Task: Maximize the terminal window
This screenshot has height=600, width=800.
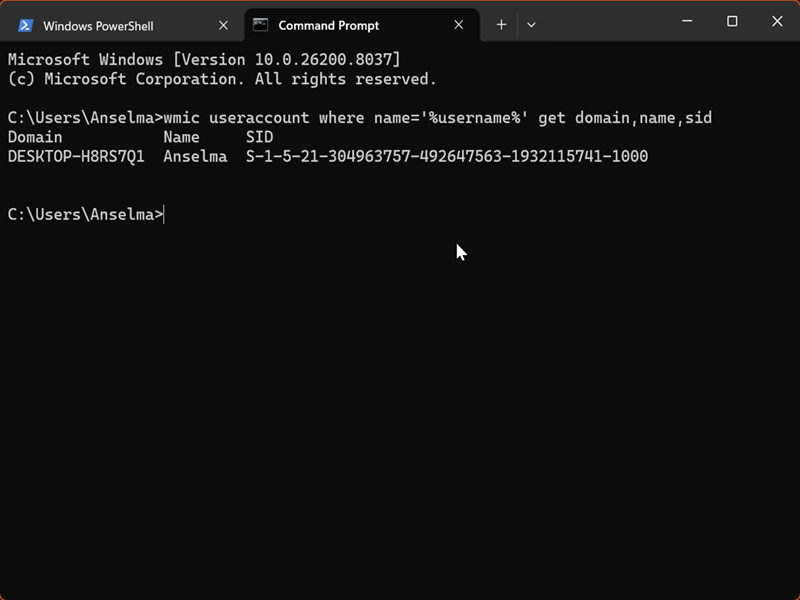Action: tap(732, 21)
